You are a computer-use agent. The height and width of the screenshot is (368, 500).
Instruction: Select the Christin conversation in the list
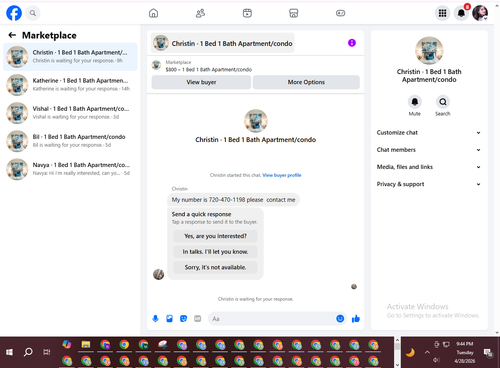point(70,57)
